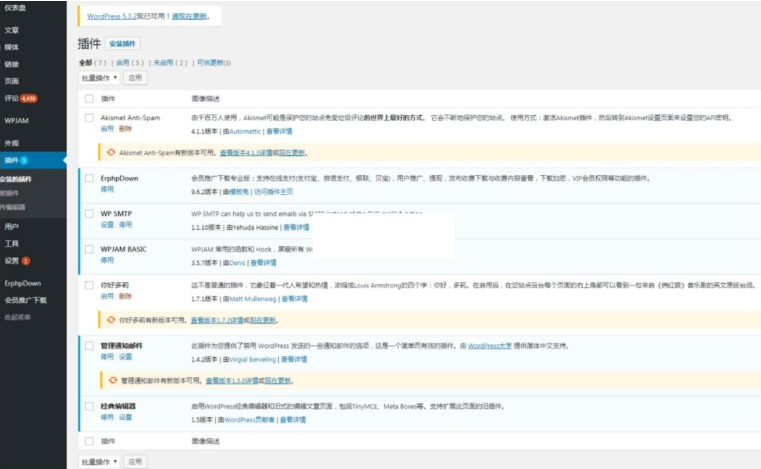Image resolution: width=761 pixels, height=469 pixels.
Task: Click the bottom 应用 button
Action: (135, 462)
